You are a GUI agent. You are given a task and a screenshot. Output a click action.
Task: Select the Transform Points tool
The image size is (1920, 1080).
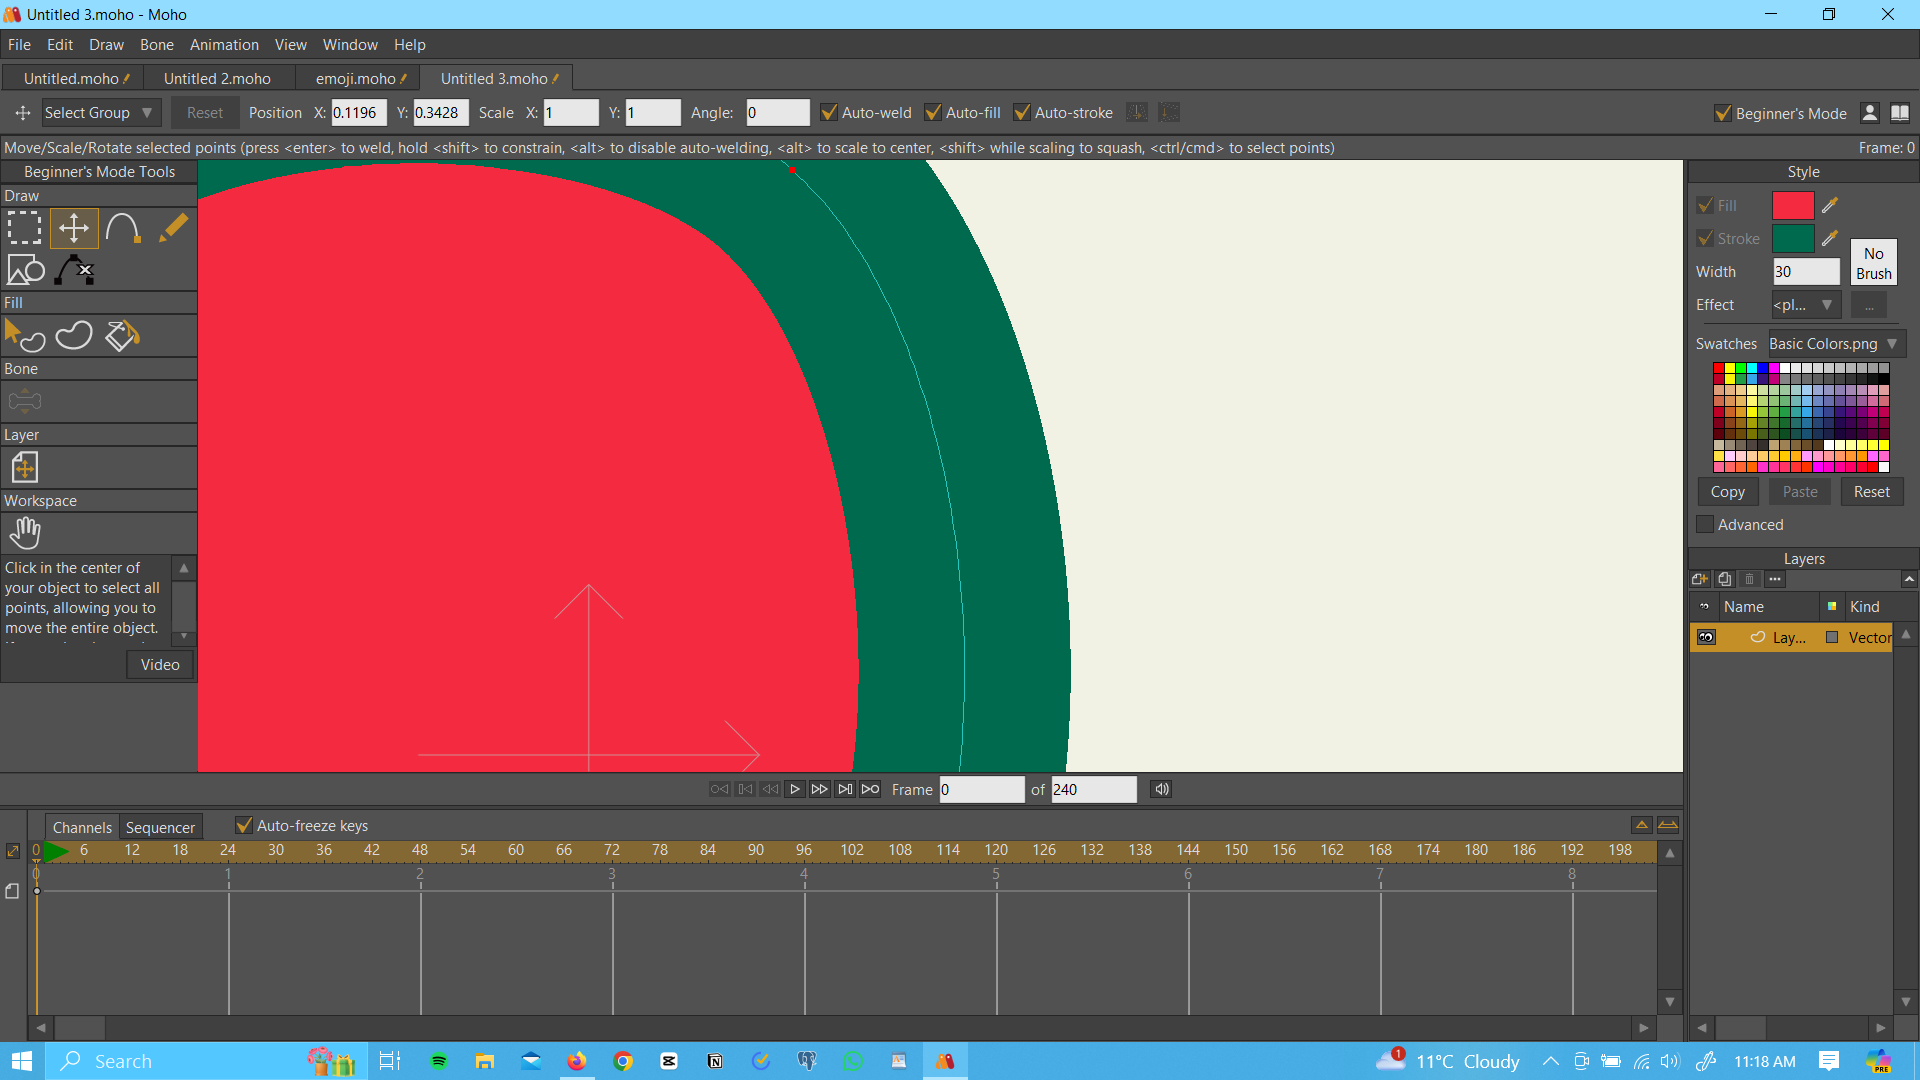pyautogui.click(x=73, y=227)
